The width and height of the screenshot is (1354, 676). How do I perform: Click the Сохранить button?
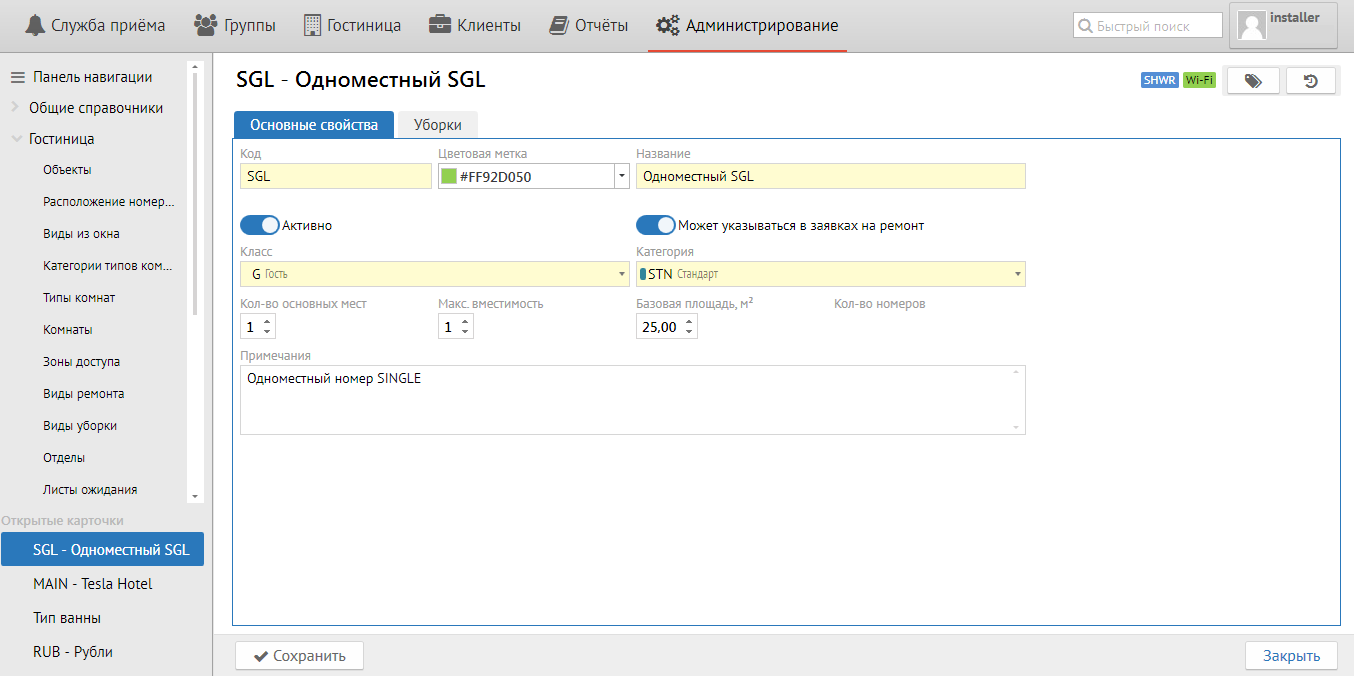click(x=299, y=656)
